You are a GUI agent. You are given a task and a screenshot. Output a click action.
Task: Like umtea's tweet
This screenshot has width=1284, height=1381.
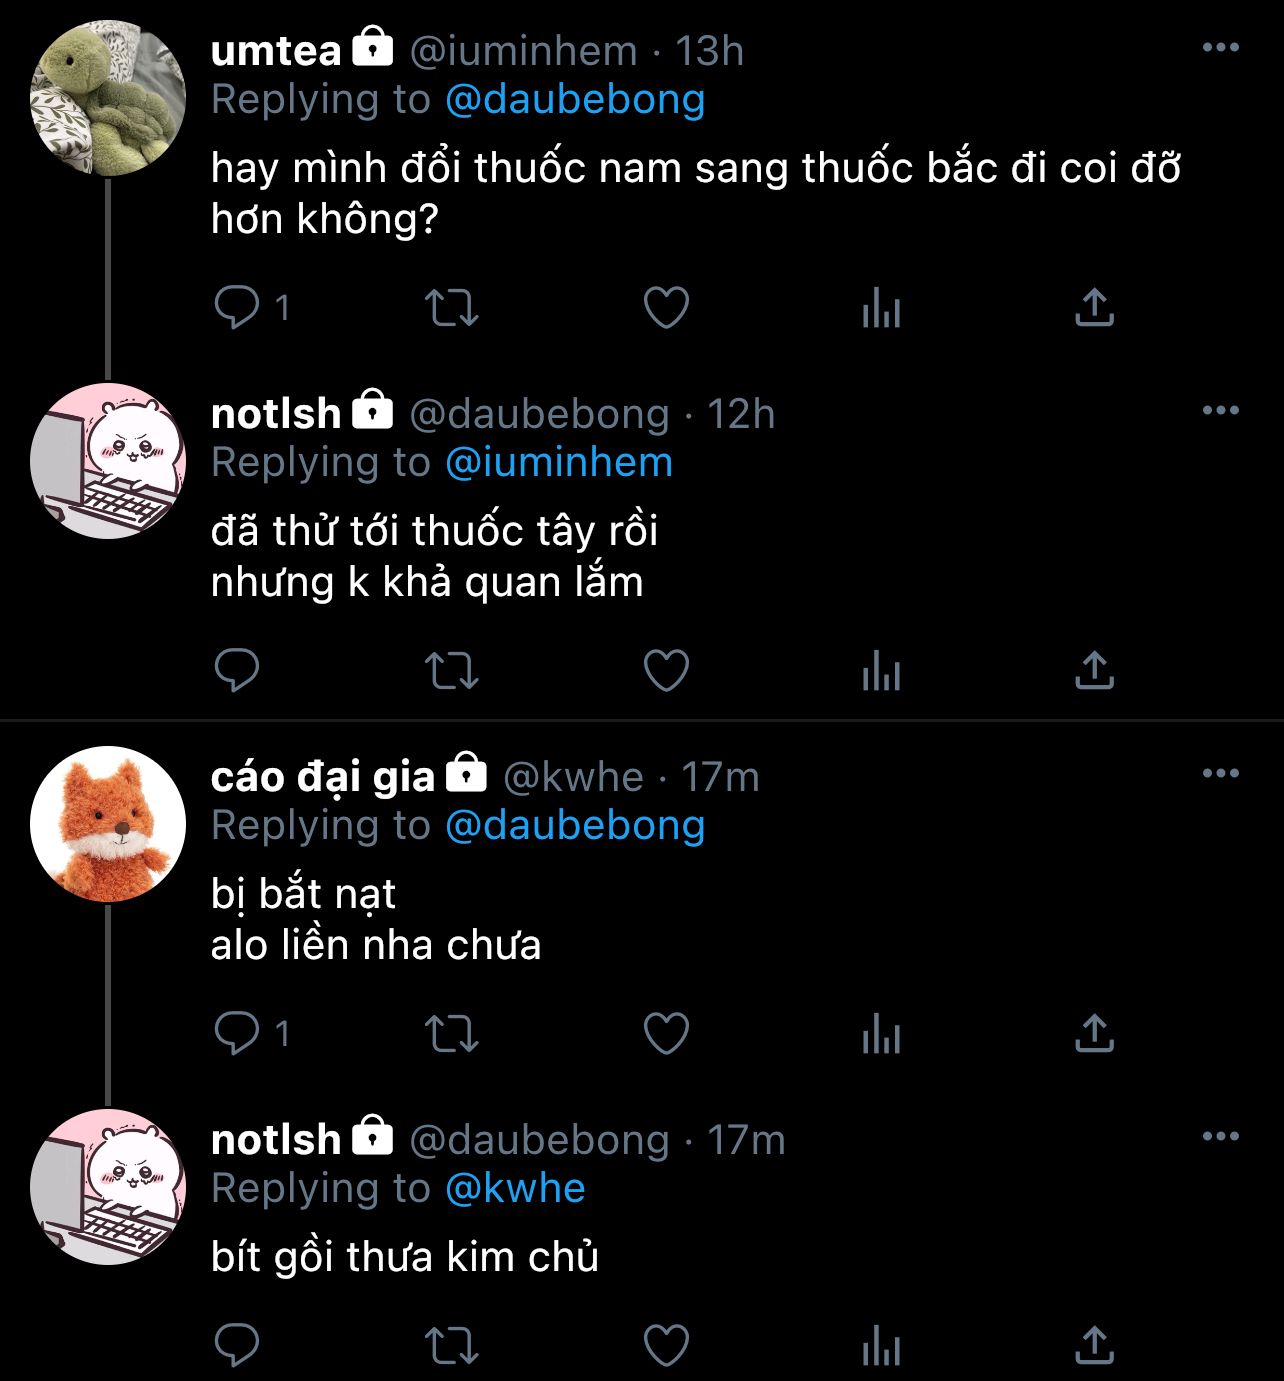point(666,307)
